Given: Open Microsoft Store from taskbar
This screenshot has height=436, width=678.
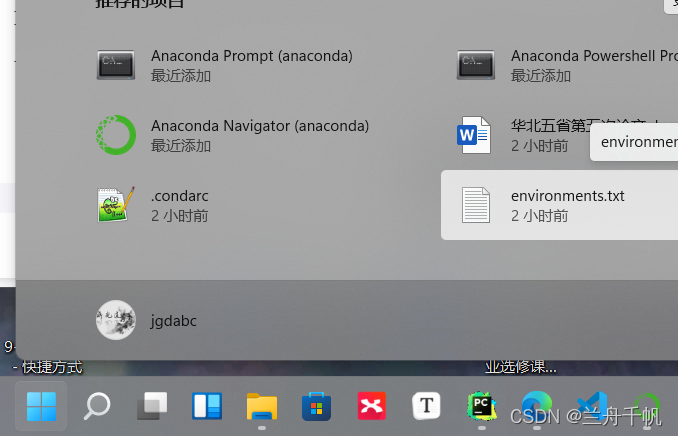Looking at the screenshot, I should pyautogui.click(x=317, y=406).
